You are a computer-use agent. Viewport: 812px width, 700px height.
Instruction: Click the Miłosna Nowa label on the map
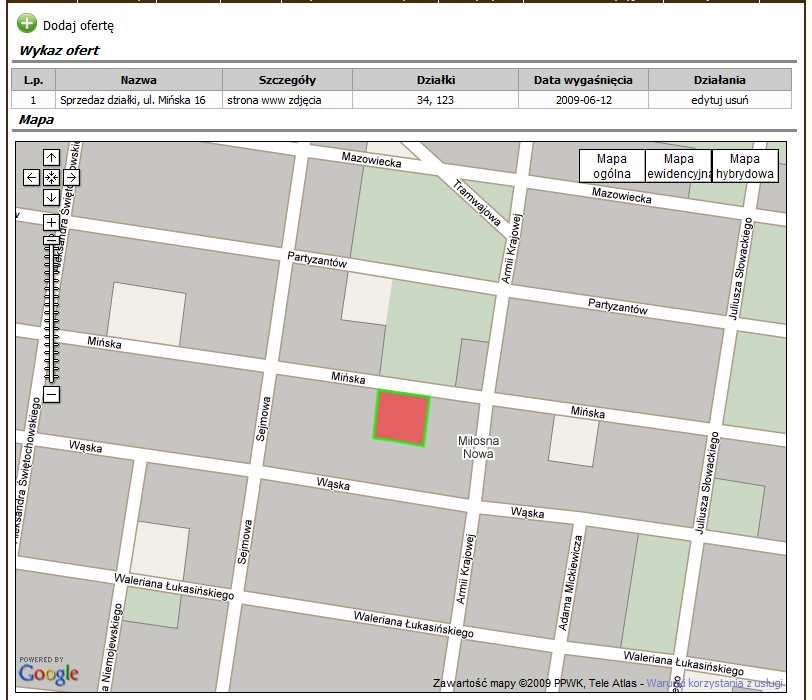click(x=478, y=447)
